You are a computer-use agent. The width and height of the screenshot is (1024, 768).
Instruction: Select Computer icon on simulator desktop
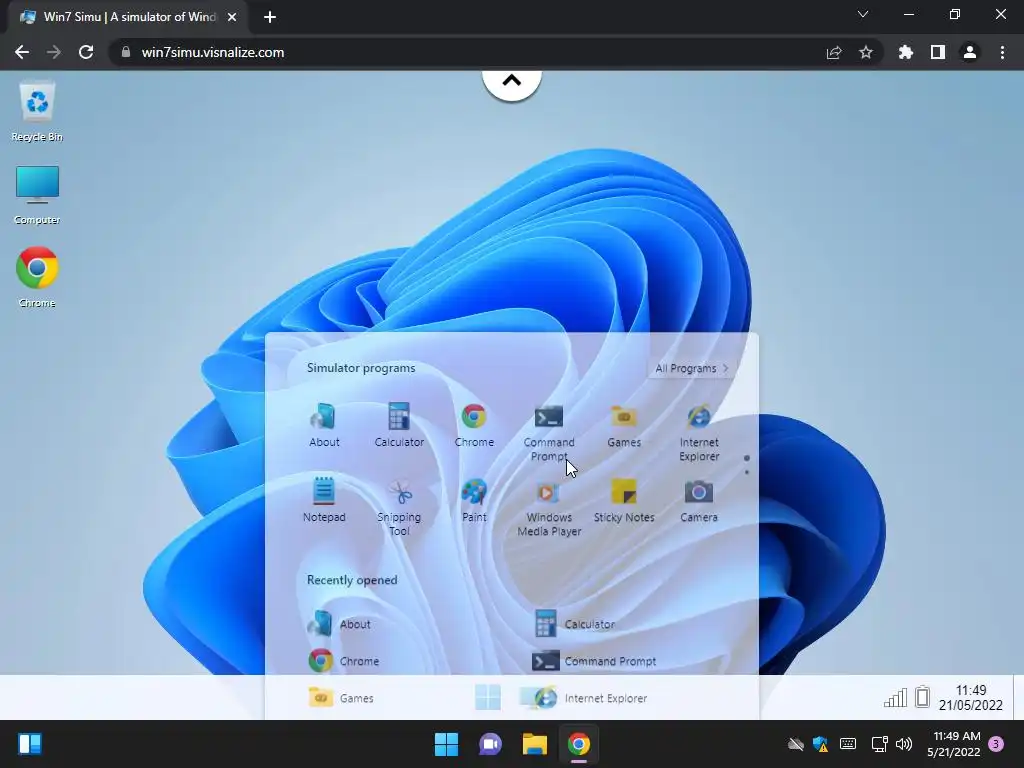[x=37, y=195]
